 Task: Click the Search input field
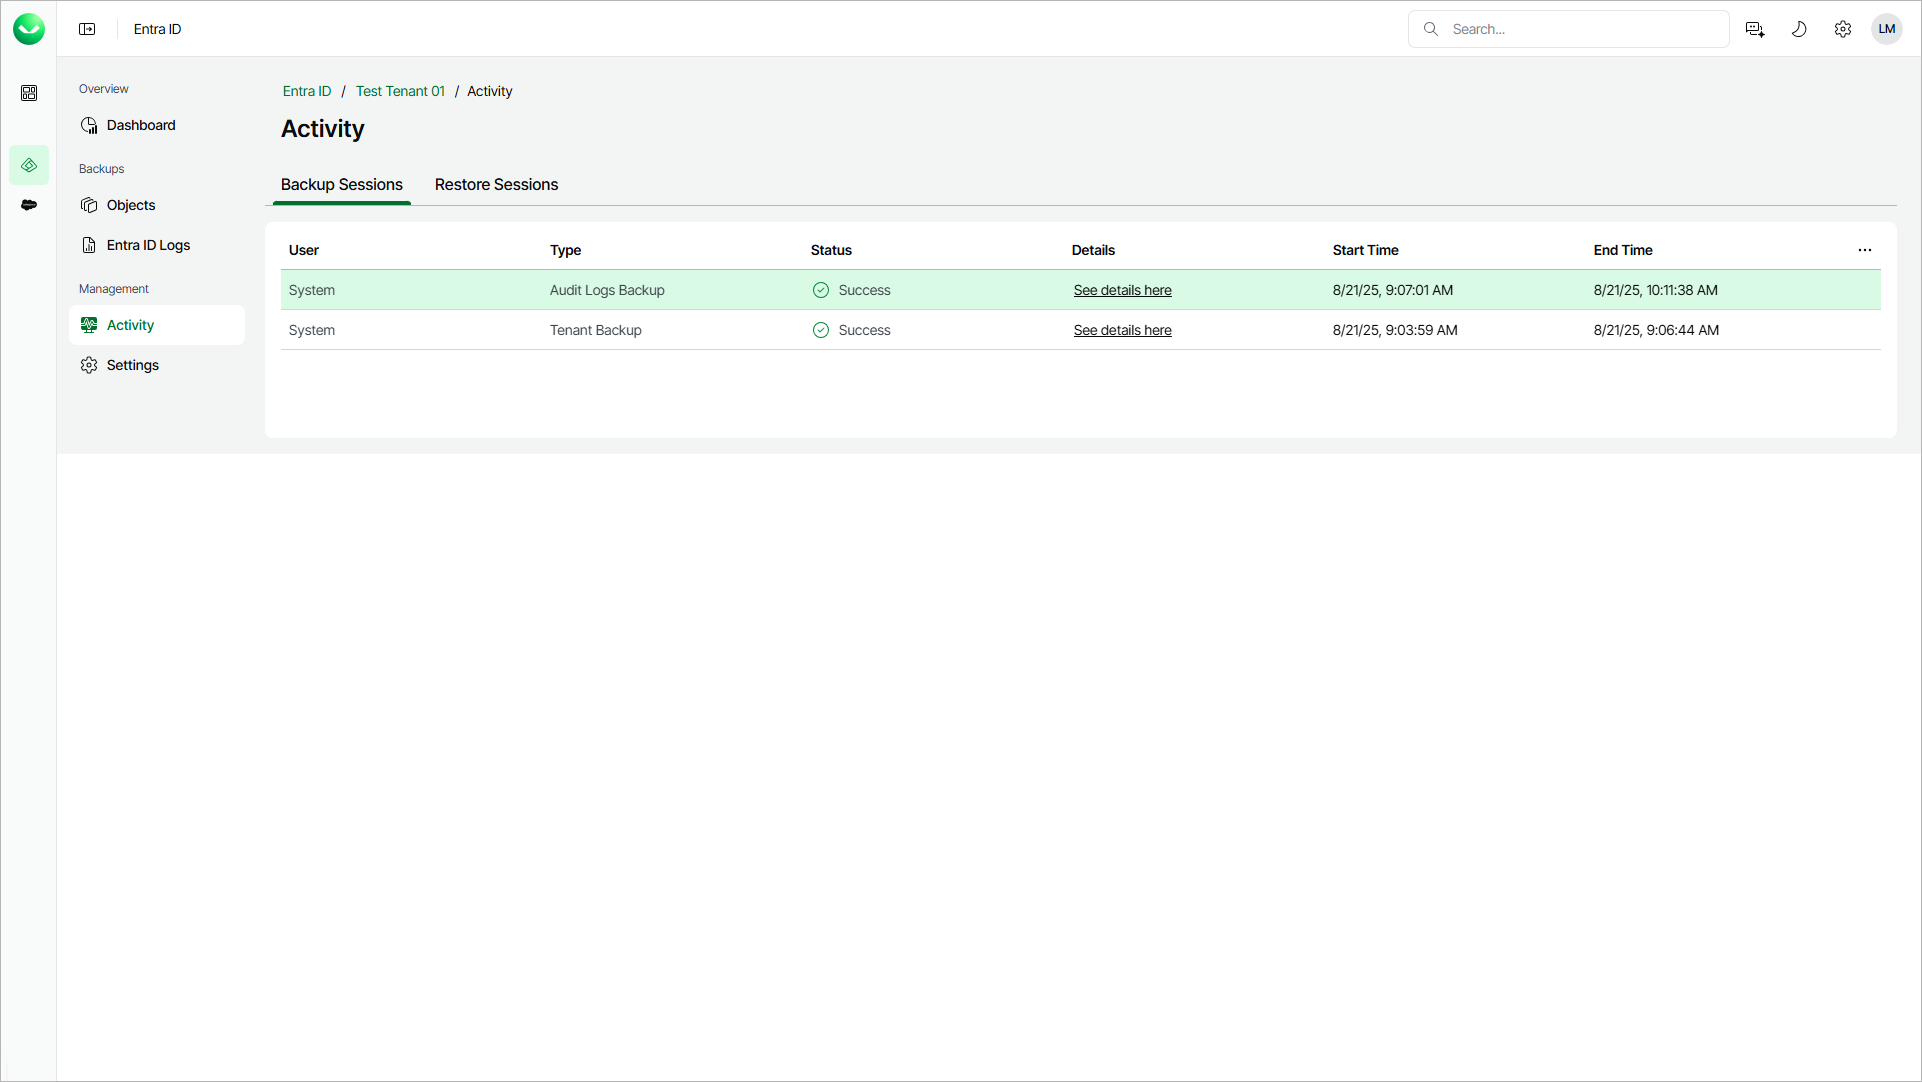[1580, 29]
